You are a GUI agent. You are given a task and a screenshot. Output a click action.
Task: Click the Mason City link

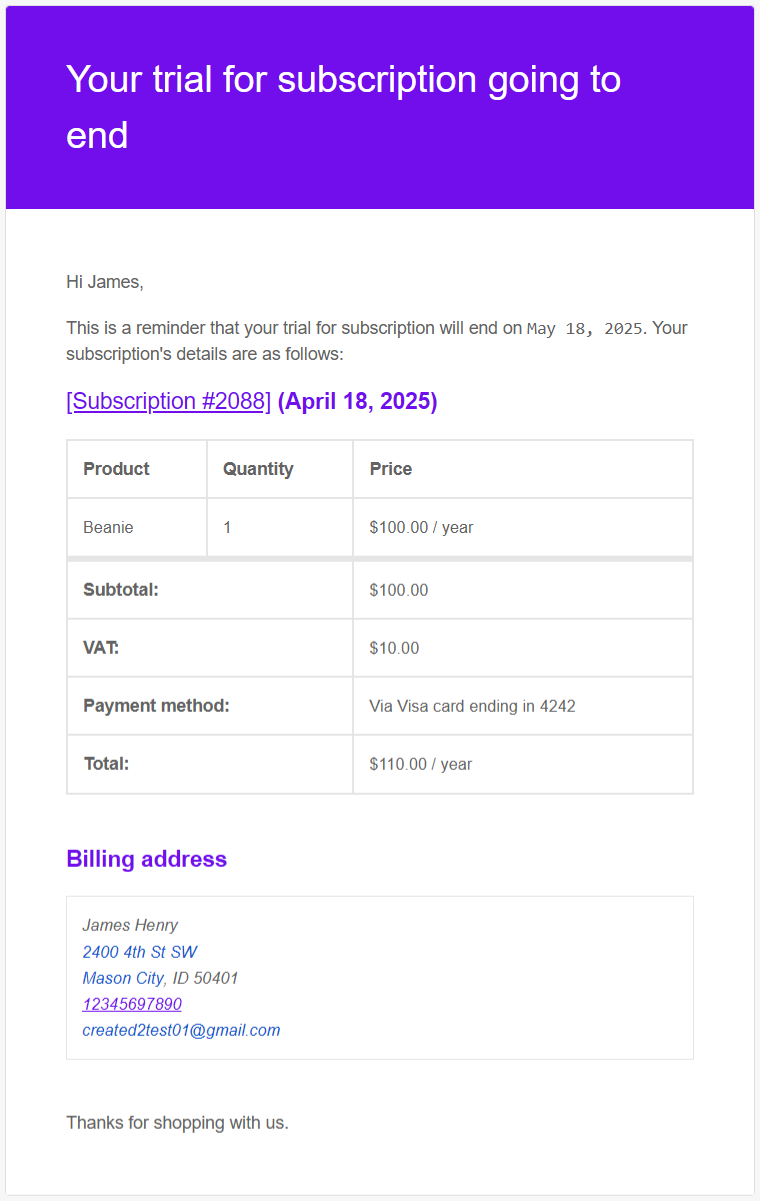(x=123, y=978)
